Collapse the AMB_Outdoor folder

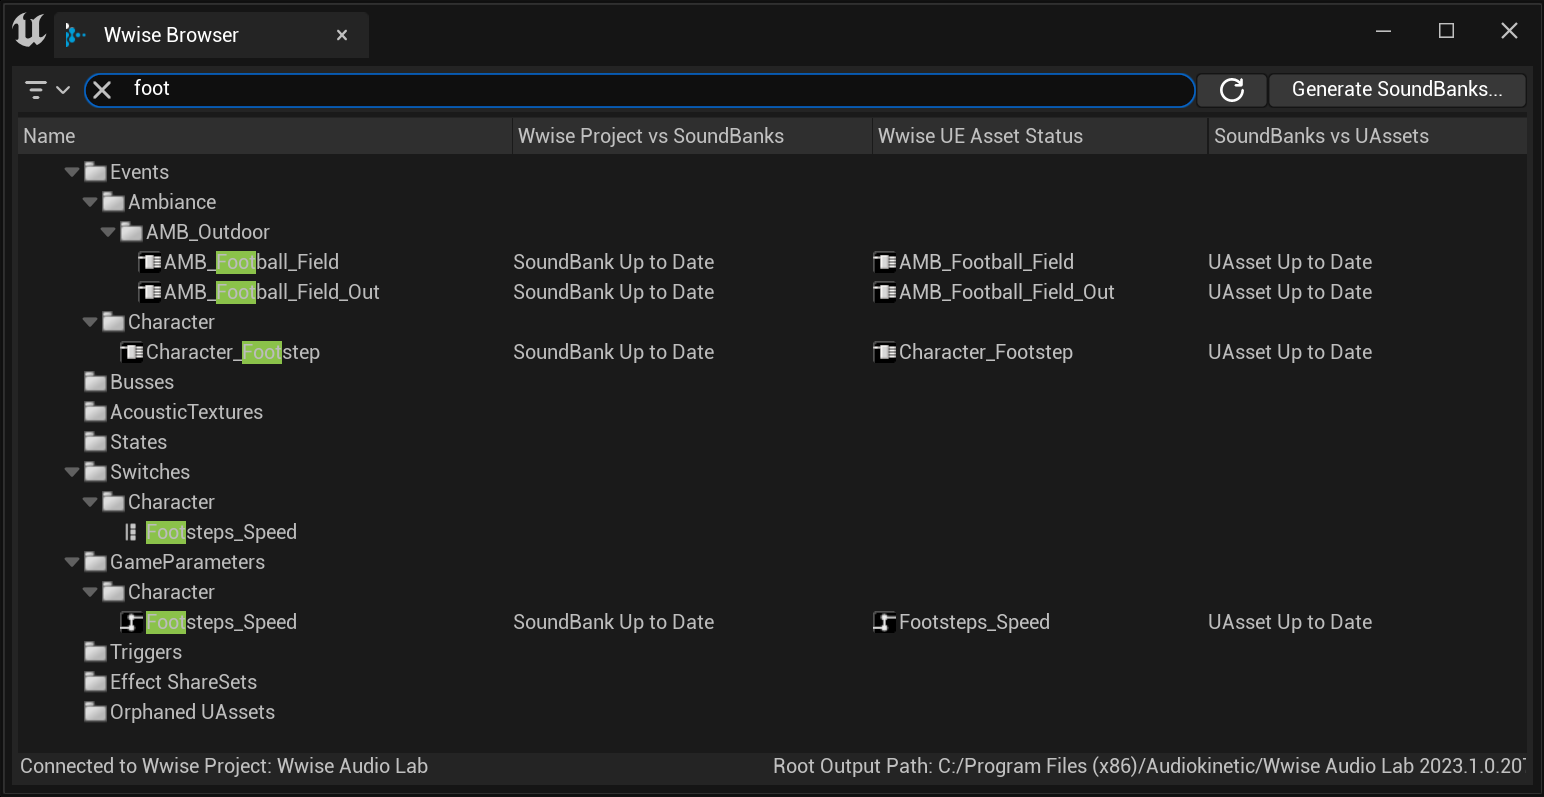pos(107,231)
